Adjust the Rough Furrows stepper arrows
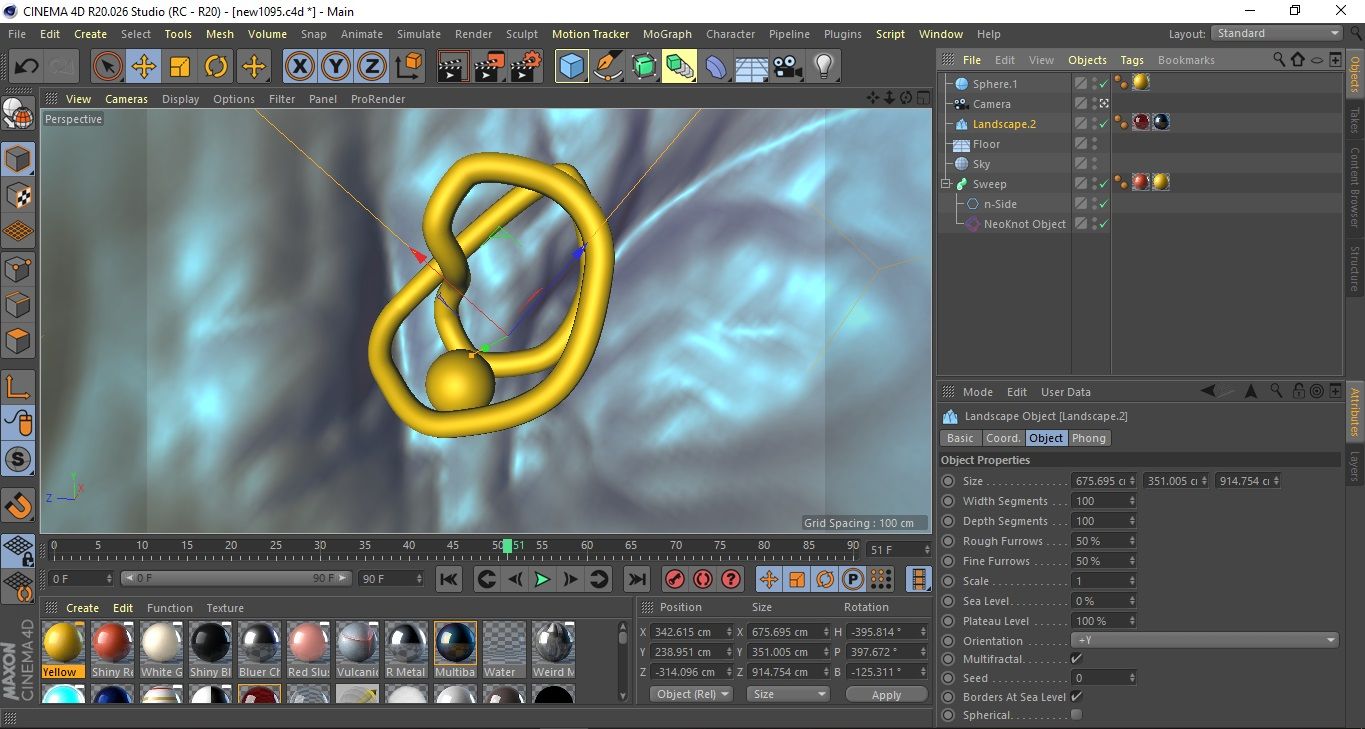Image resolution: width=1365 pixels, height=729 pixels. coord(1132,541)
